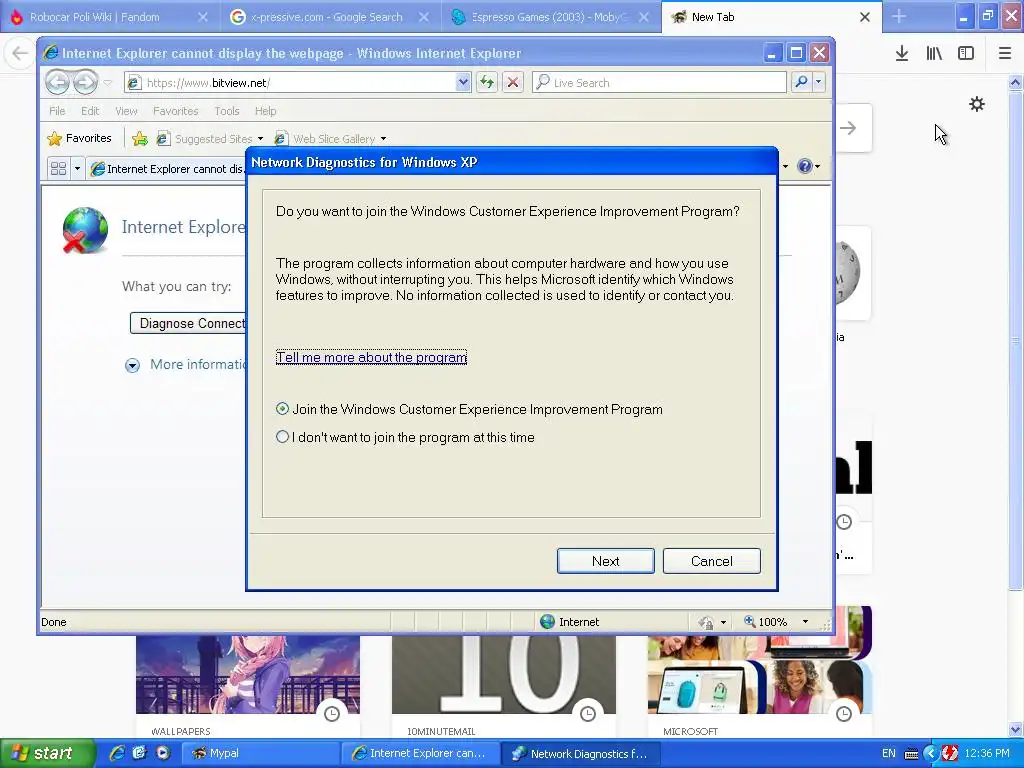Click the Internet Explorer Forward arrow button
The width and height of the screenshot is (1024, 768).
[x=85, y=82]
